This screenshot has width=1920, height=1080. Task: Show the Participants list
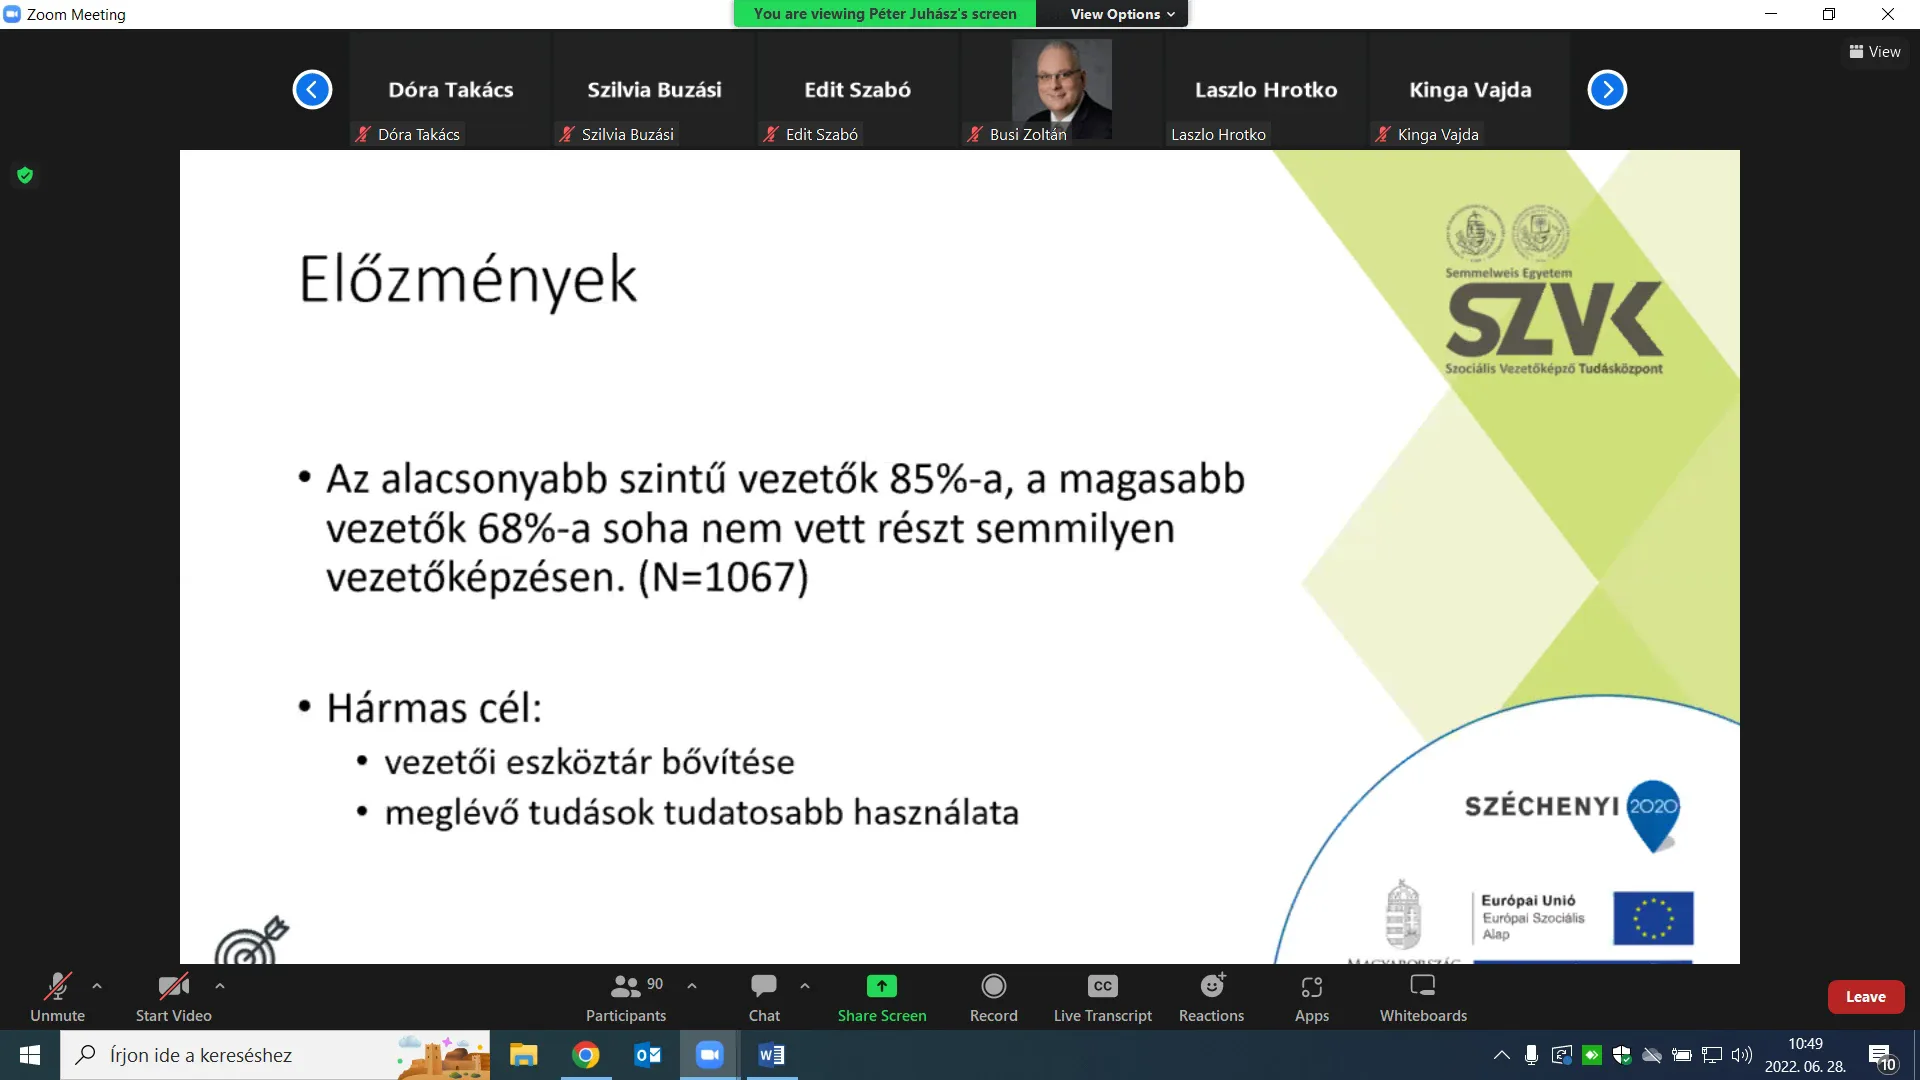(626, 997)
